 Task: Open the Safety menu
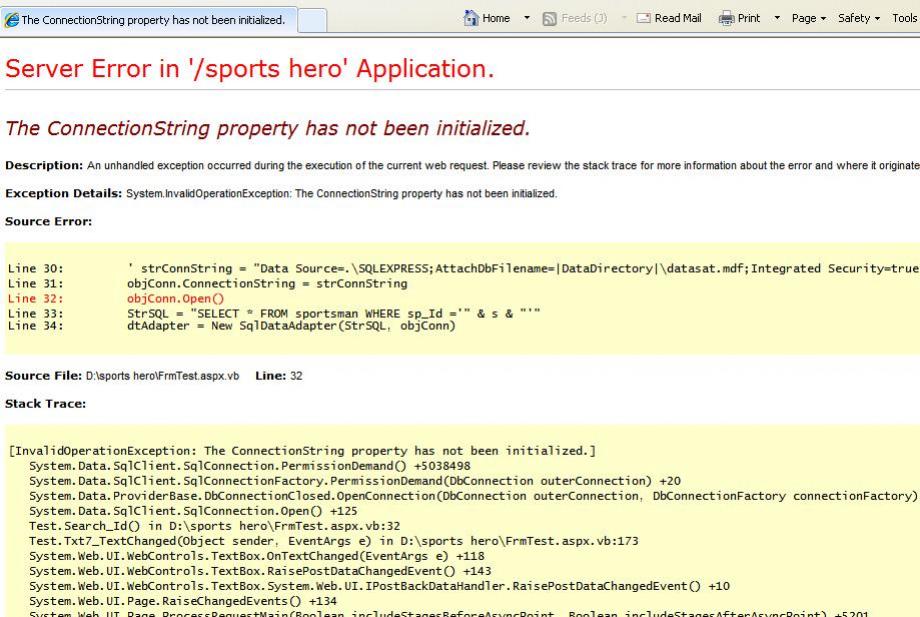tap(859, 18)
